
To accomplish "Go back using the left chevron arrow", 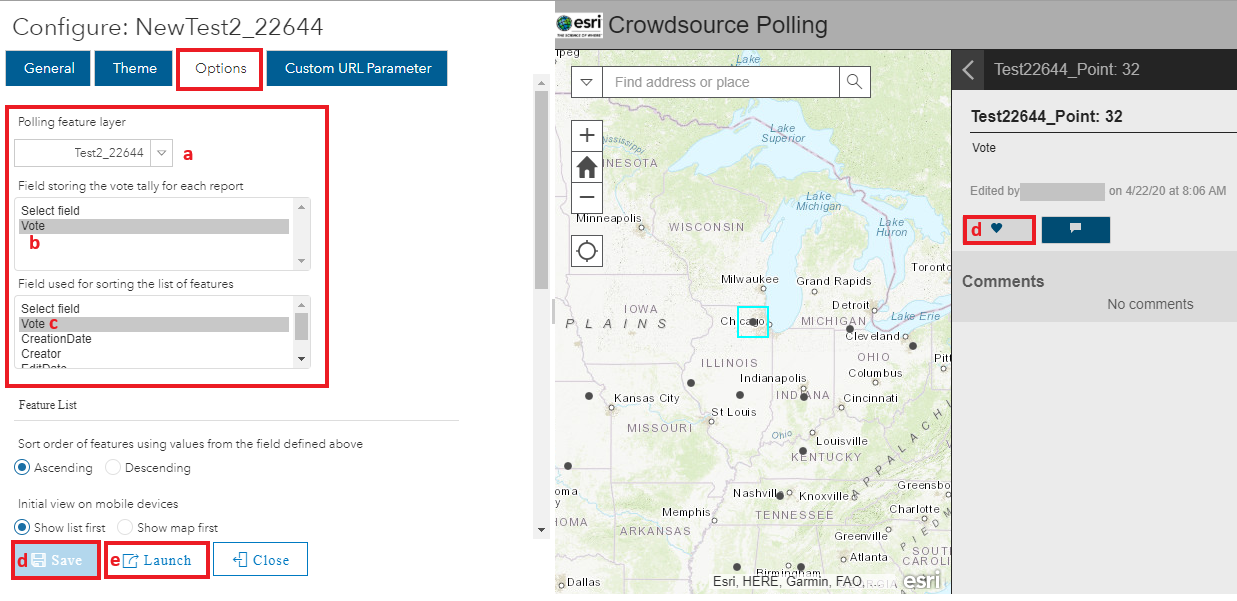I will (x=967, y=69).
